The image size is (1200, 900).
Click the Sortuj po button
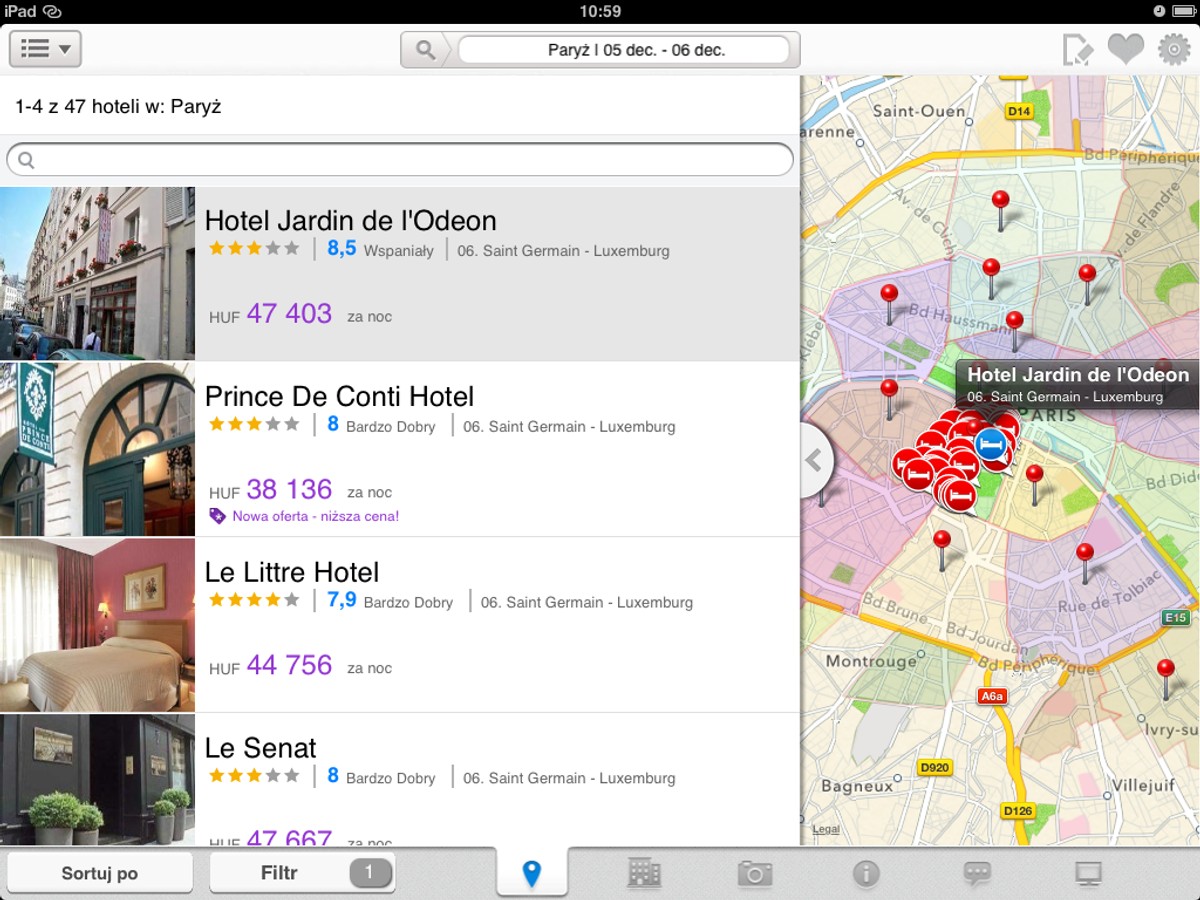[99, 873]
